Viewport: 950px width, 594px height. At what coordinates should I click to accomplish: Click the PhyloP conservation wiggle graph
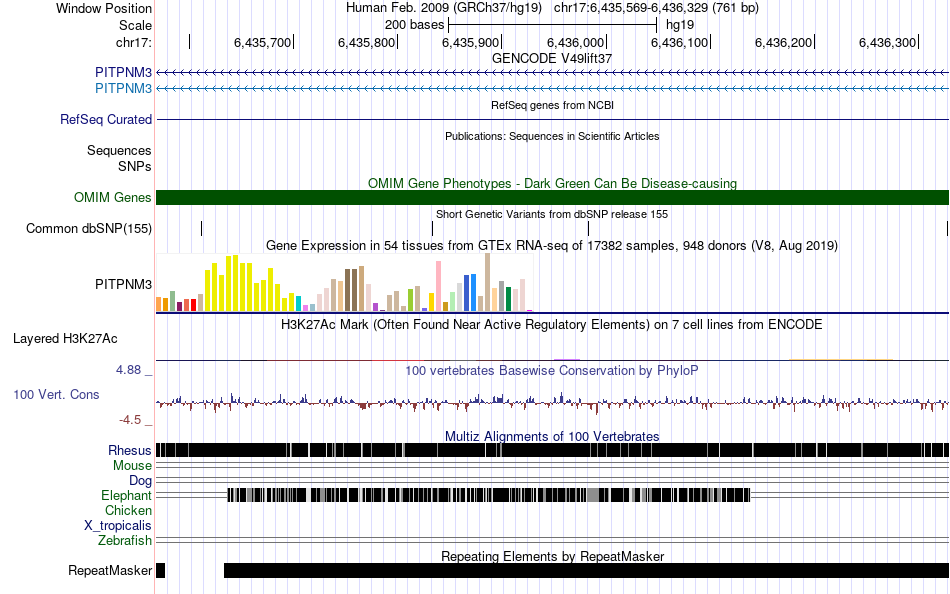552,402
